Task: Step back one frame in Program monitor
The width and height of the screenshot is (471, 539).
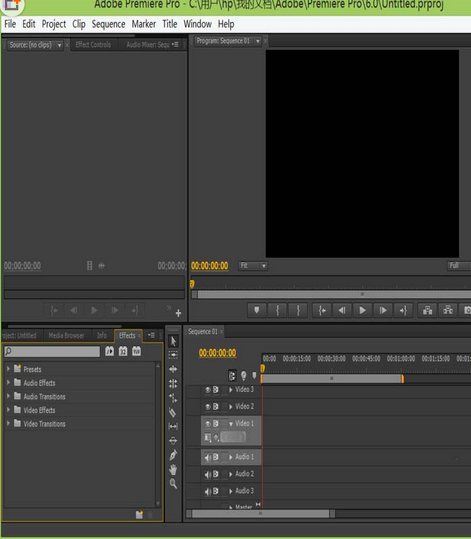Action: coord(342,310)
